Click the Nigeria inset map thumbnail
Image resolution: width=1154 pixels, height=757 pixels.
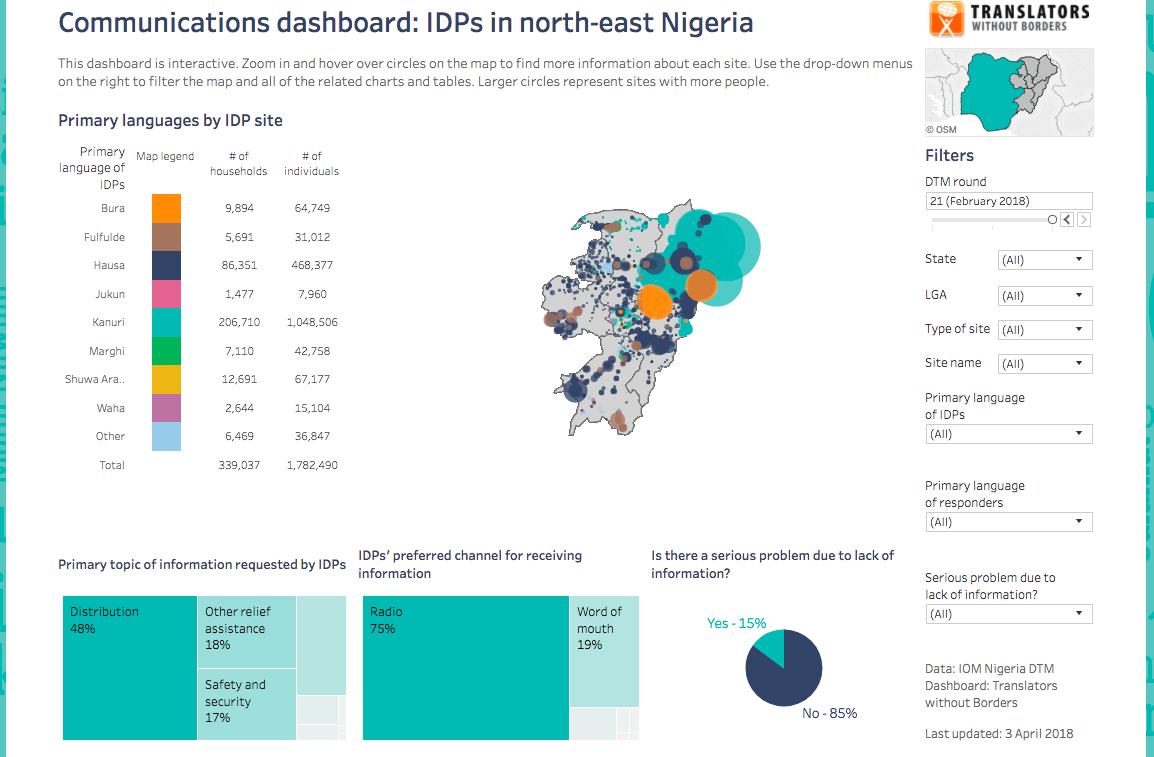(1008, 92)
